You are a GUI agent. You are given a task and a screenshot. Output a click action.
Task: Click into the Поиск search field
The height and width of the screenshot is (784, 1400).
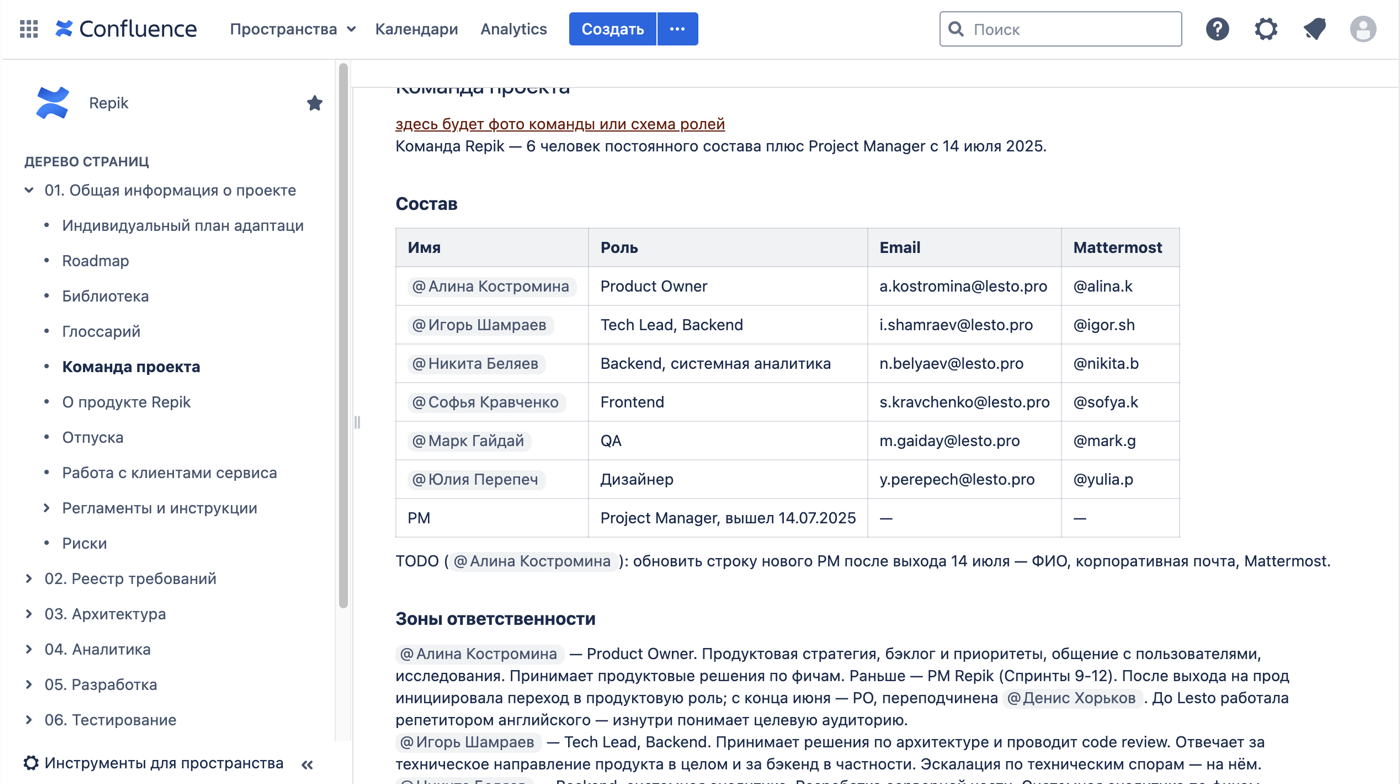click(x=1060, y=29)
